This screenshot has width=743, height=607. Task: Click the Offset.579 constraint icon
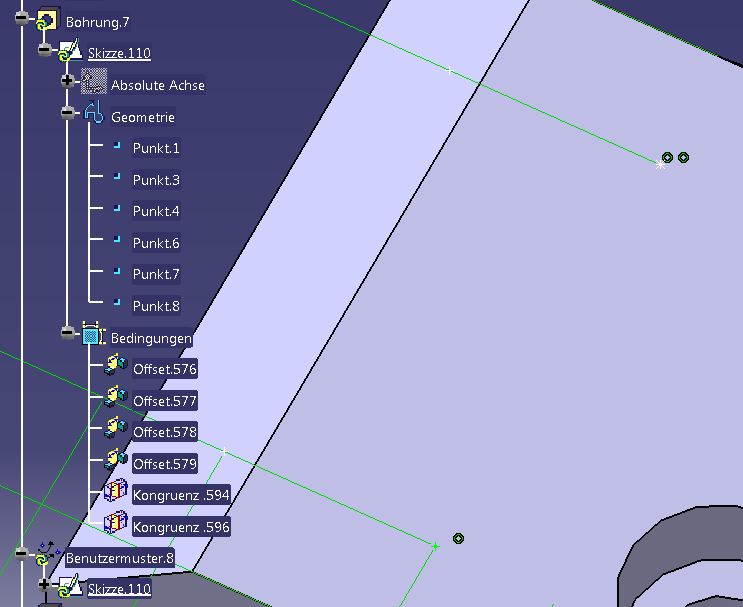click(116, 460)
